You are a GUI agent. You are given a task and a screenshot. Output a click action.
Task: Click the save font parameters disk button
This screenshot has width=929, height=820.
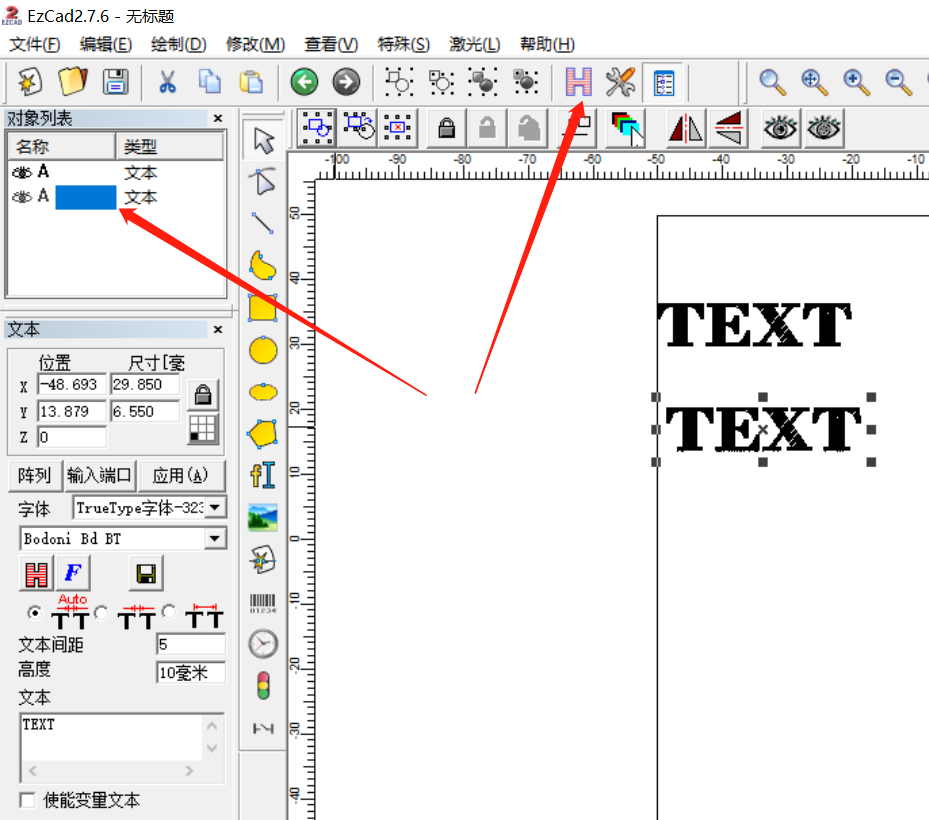(x=146, y=574)
